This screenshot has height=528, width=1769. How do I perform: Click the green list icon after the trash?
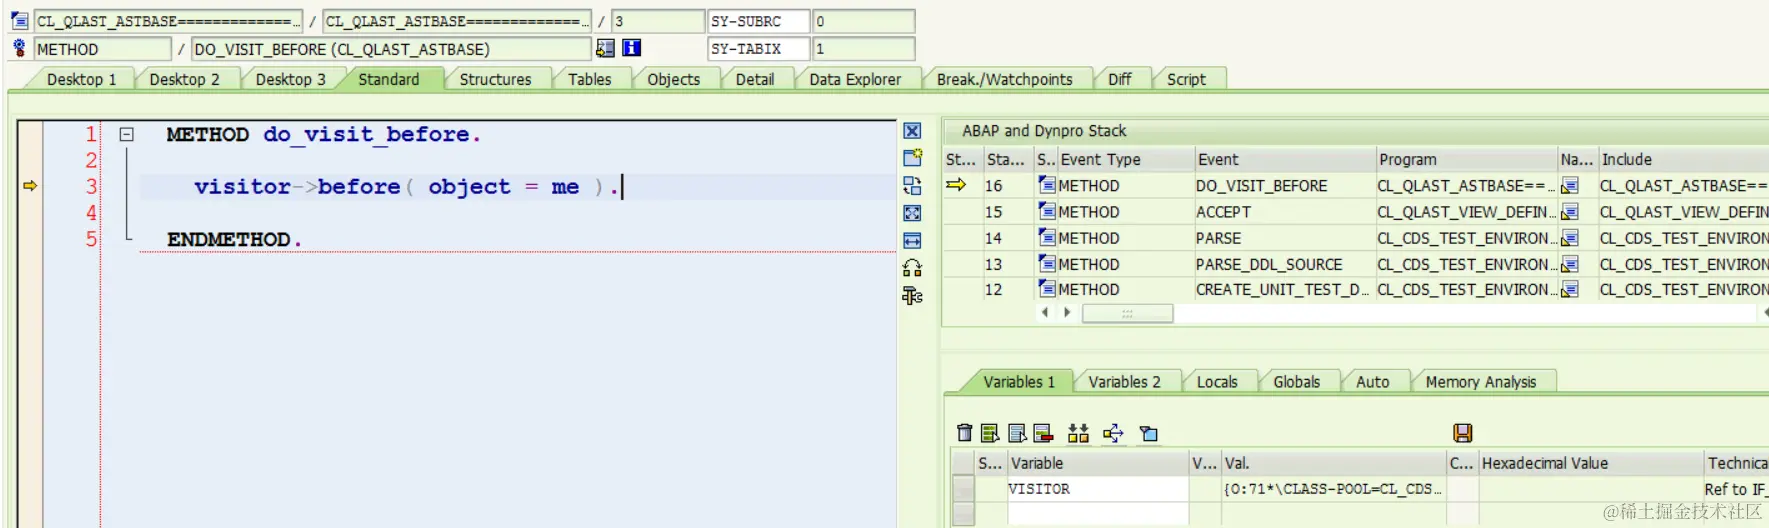point(990,433)
